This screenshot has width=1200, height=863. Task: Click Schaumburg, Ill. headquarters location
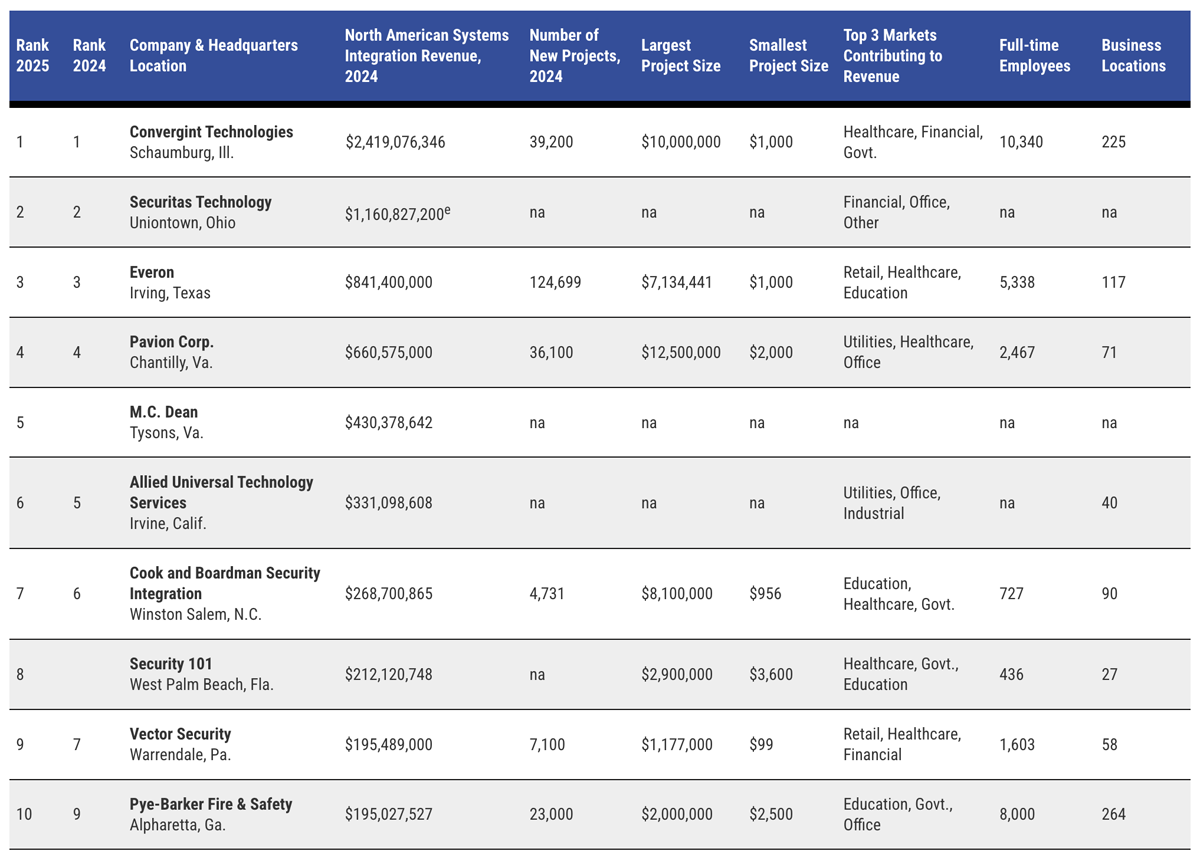(182, 153)
